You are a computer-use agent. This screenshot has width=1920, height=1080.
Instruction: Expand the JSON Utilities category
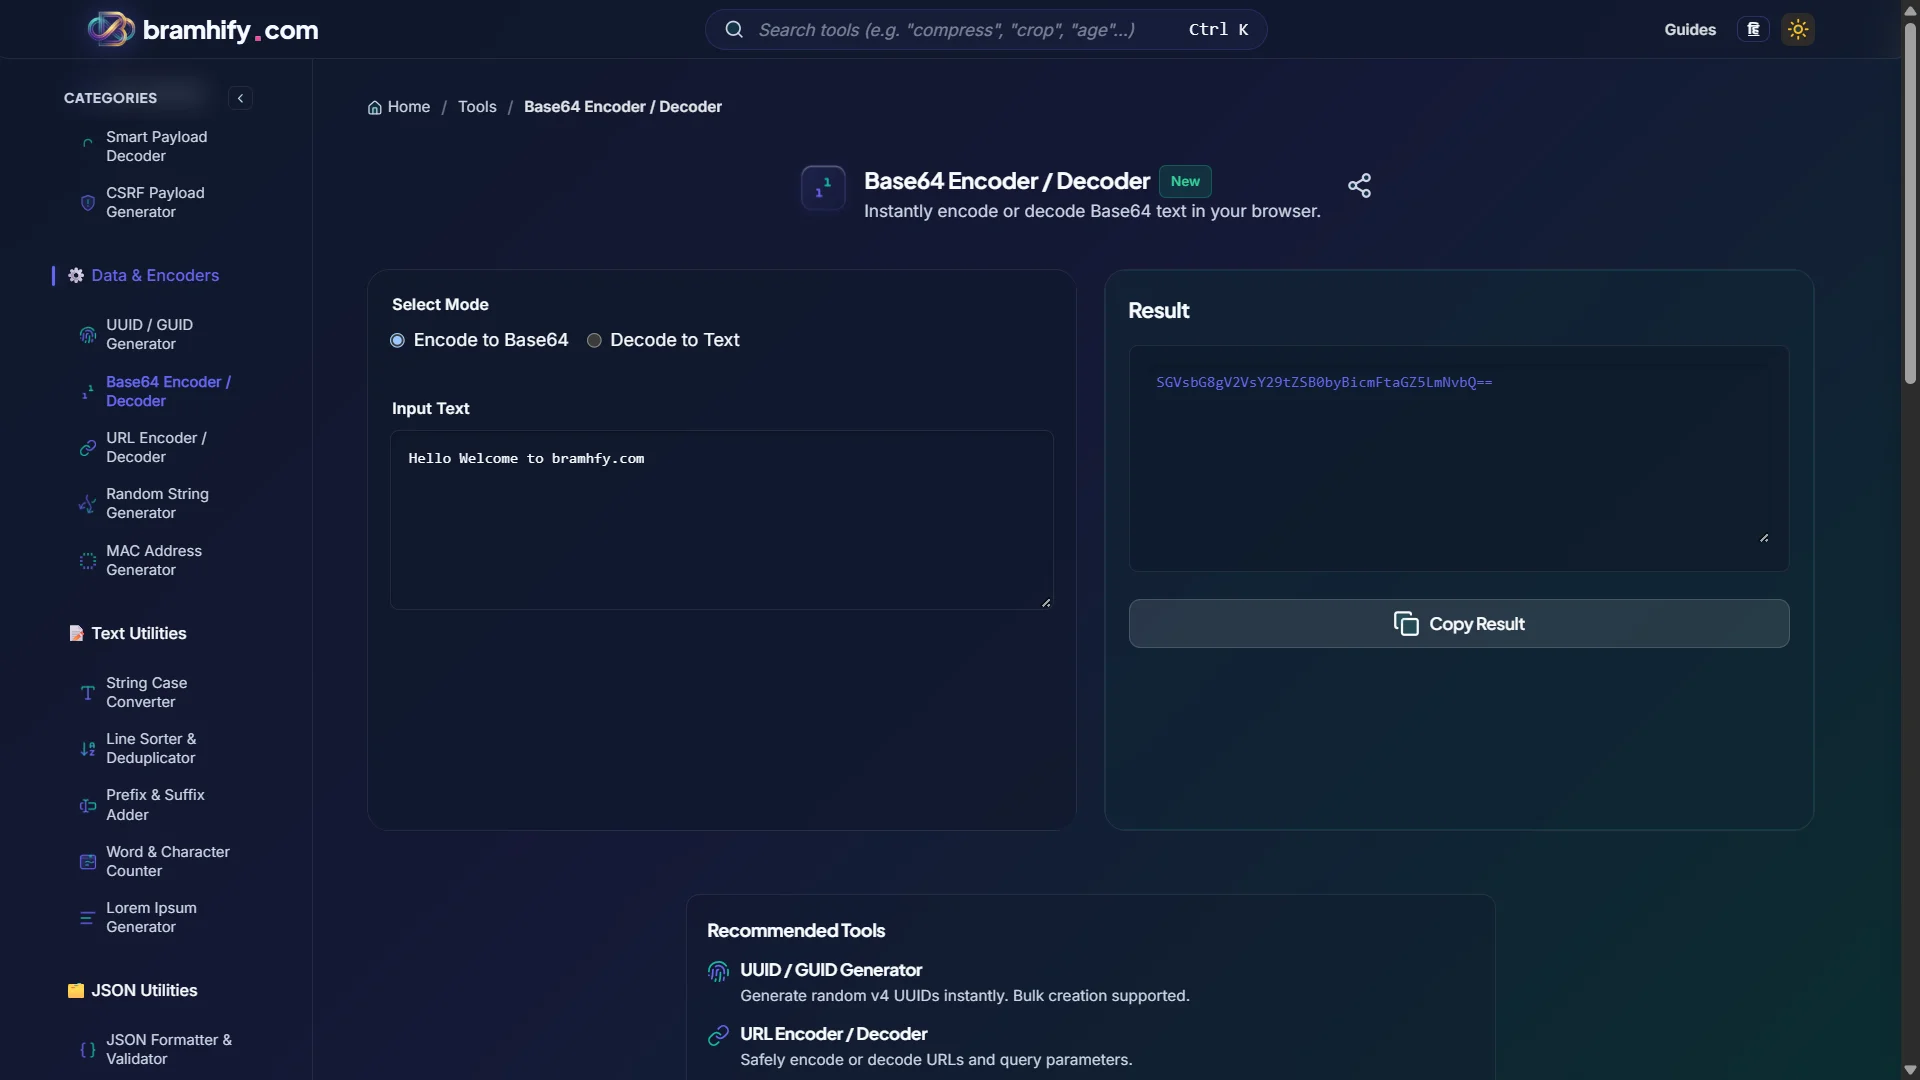(144, 990)
